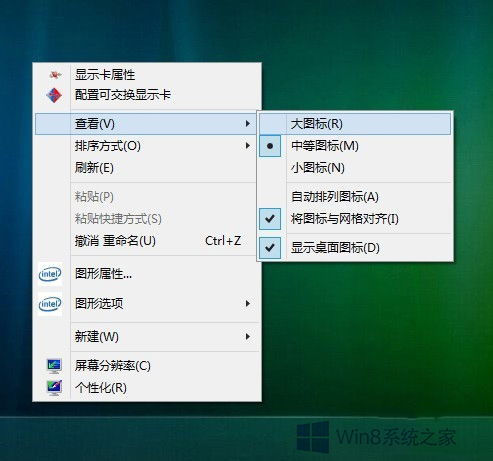This screenshot has height=461, width=493.
Task: Click the Intel icon beside 图形选项
Action: 50,304
